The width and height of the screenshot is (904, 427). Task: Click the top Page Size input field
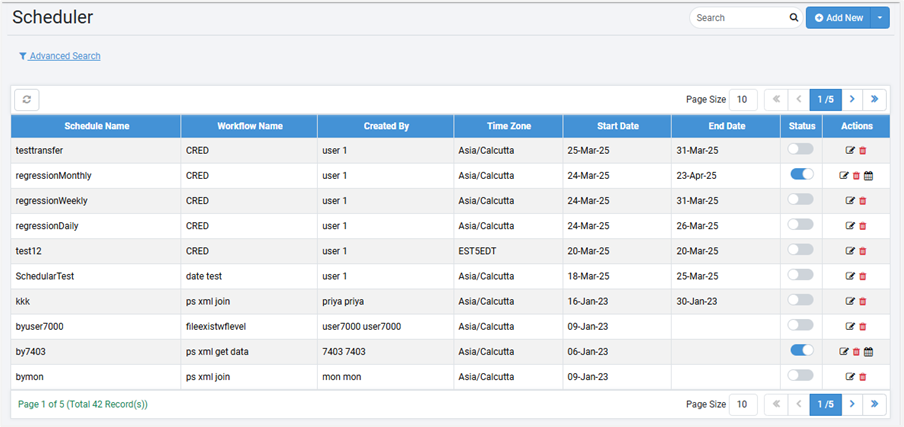[x=743, y=99]
